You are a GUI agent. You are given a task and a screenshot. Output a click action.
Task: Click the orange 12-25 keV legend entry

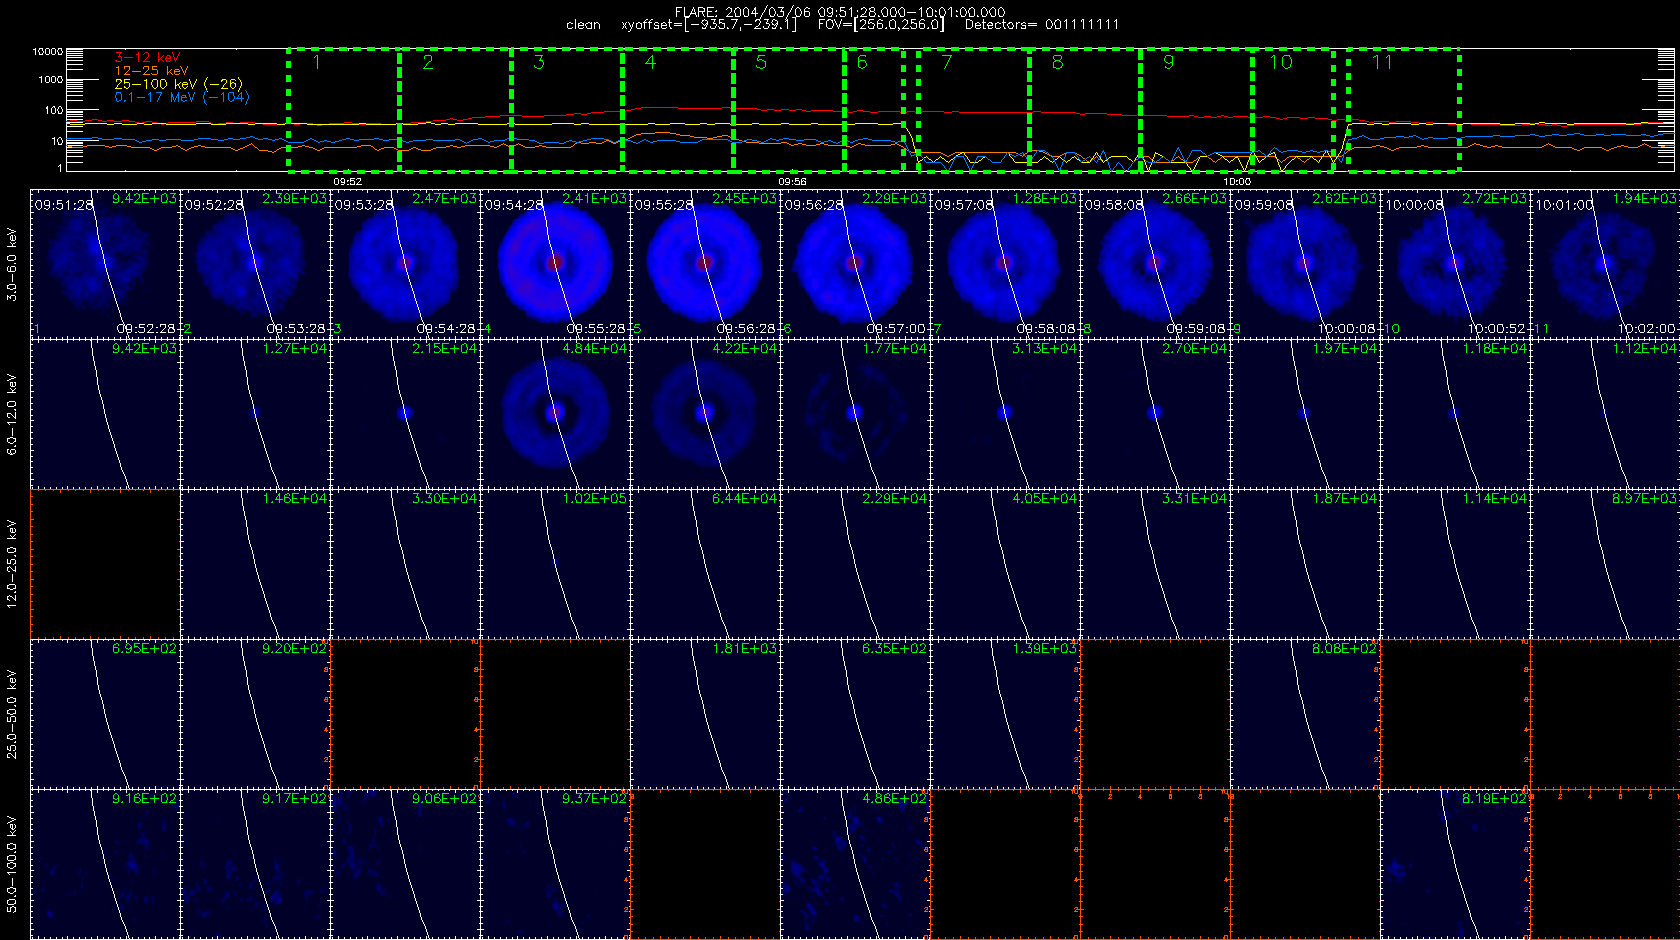tap(151, 71)
